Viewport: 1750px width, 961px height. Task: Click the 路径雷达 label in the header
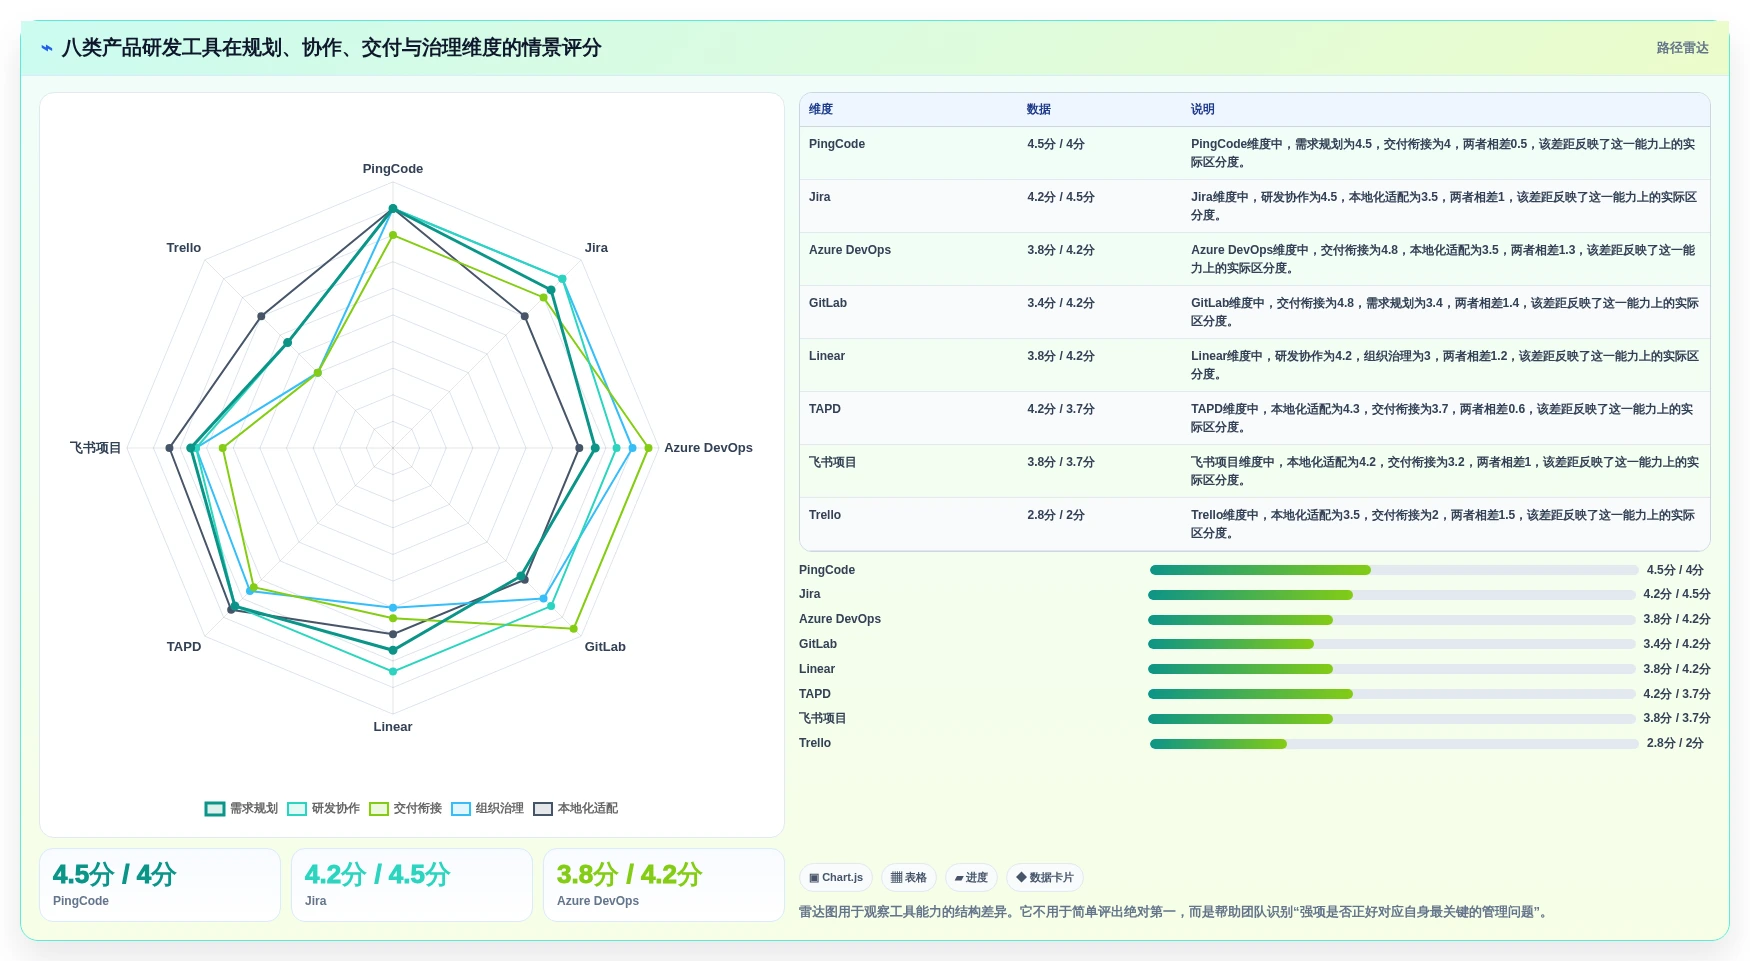(x=1682, y=47)
